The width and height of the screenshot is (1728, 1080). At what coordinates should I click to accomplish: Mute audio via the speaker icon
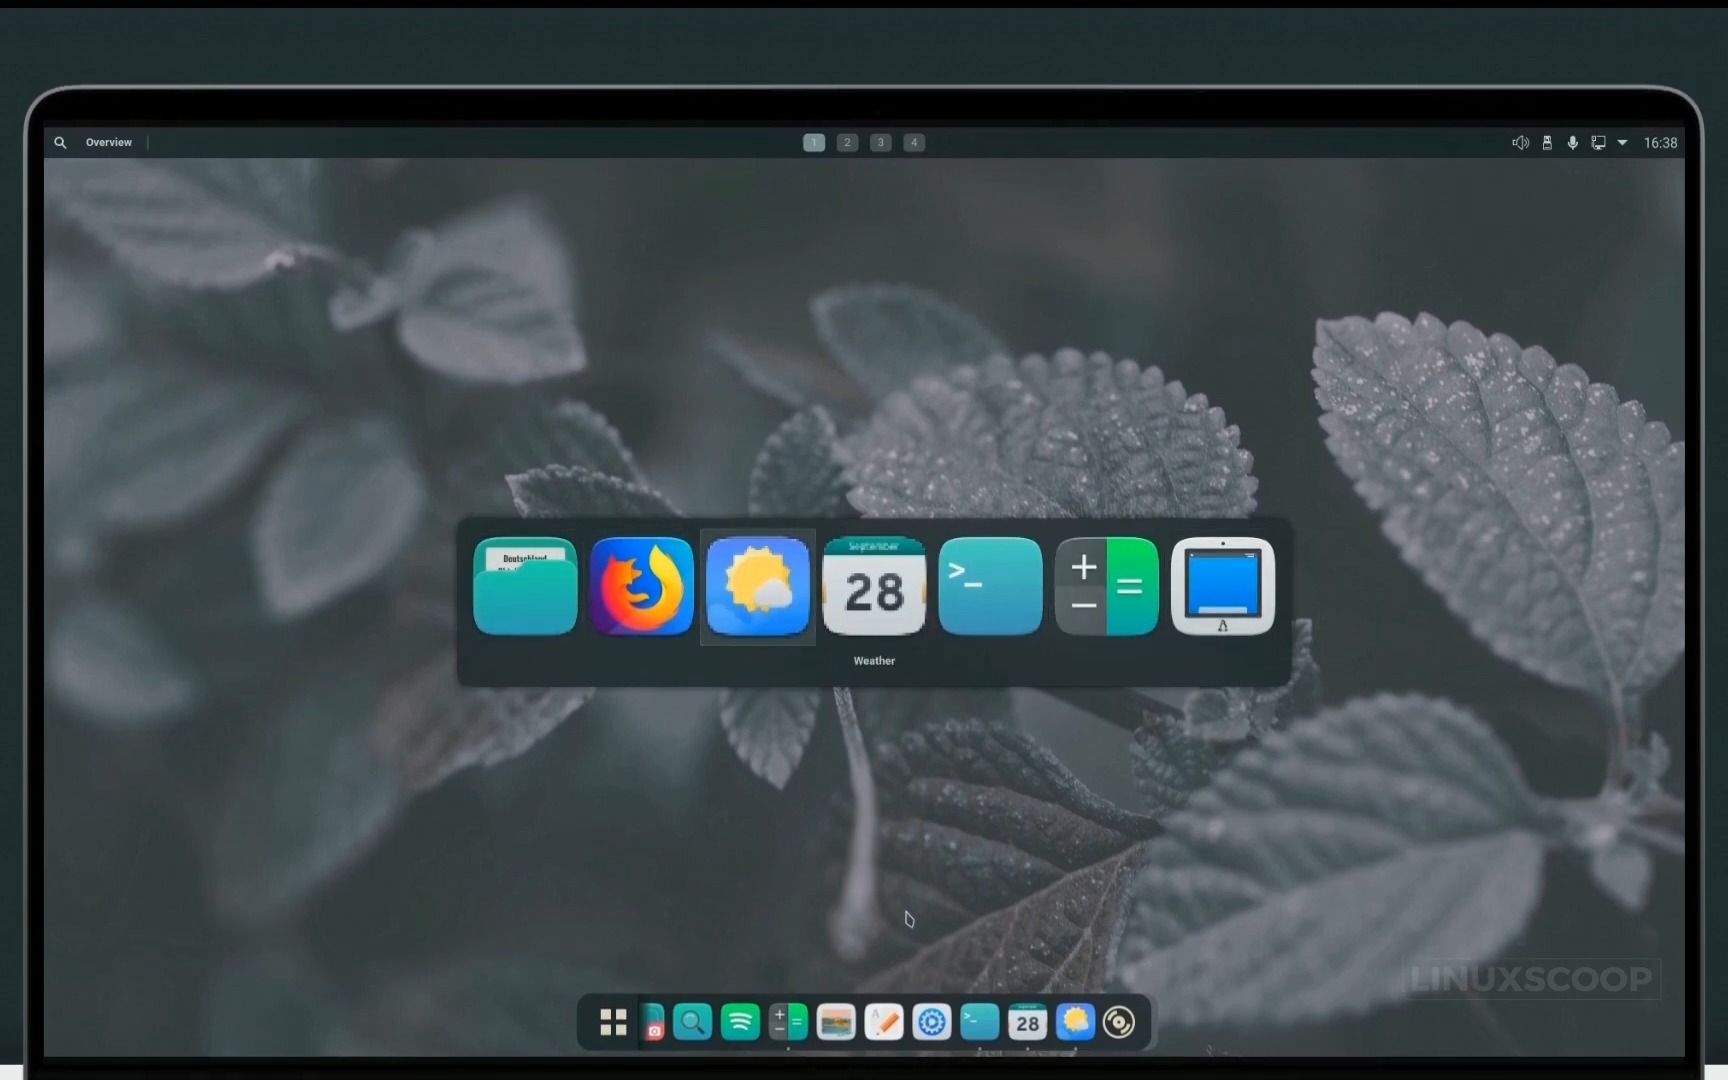pyautogui.click(x=1520, y=142)
